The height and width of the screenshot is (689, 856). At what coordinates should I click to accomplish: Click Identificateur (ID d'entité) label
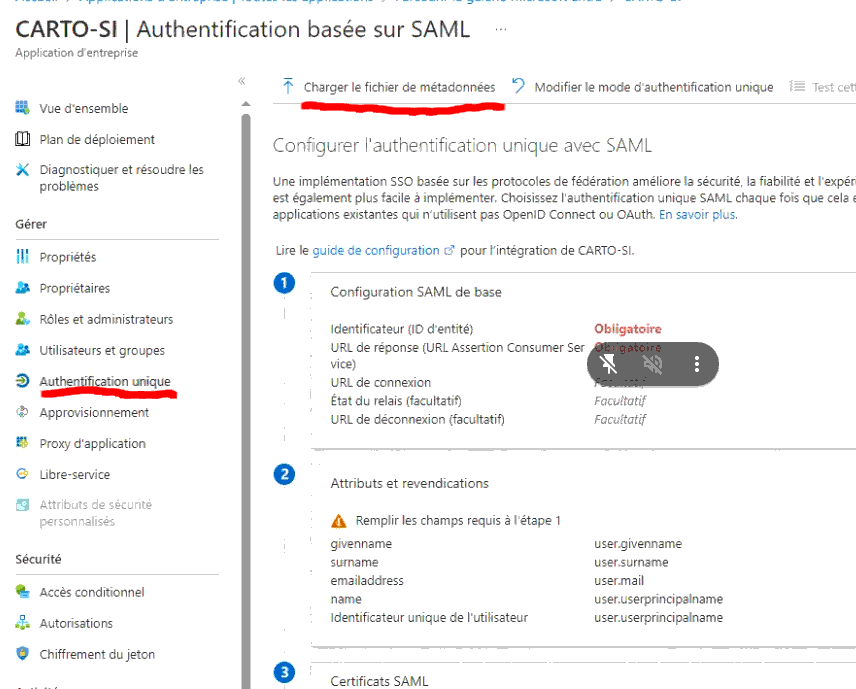[402, 329]
